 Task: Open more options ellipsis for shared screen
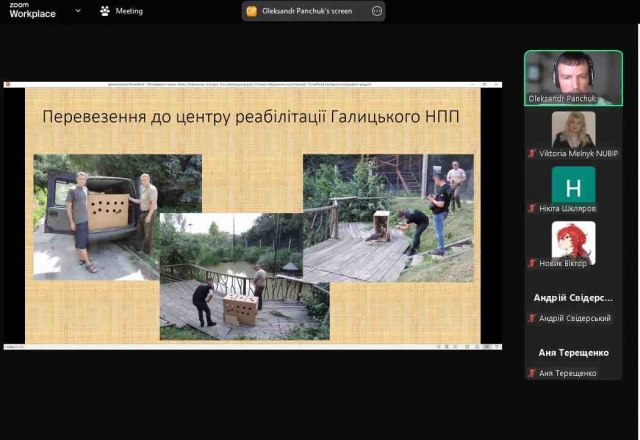[x=377, y=11]
